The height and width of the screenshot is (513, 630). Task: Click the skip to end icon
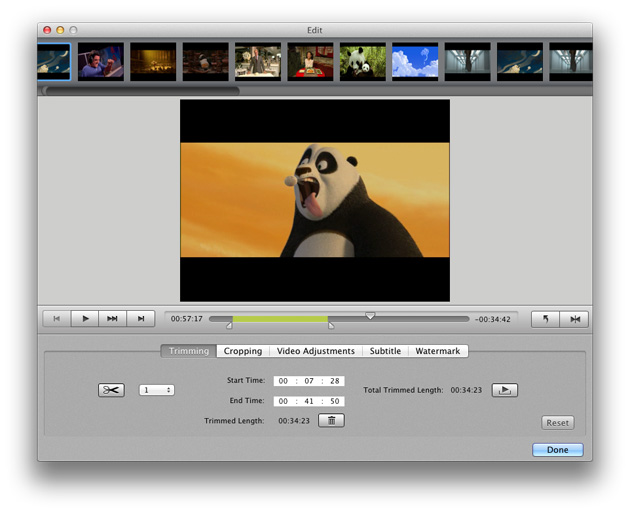coord(141,319)
